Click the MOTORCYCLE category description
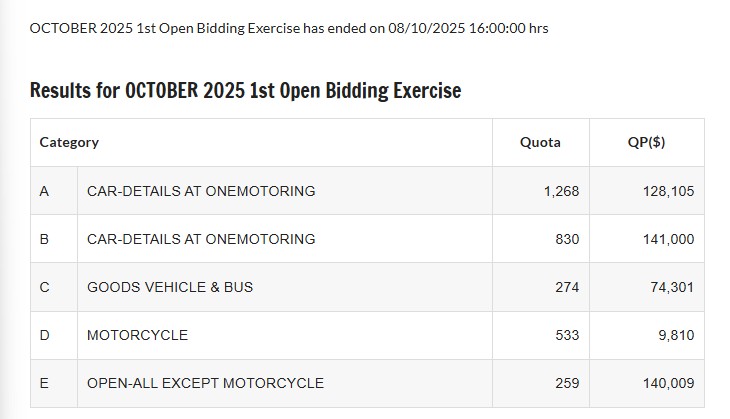Image resolution: width=730 pixels, height=419 pixels. coord(137,335)
